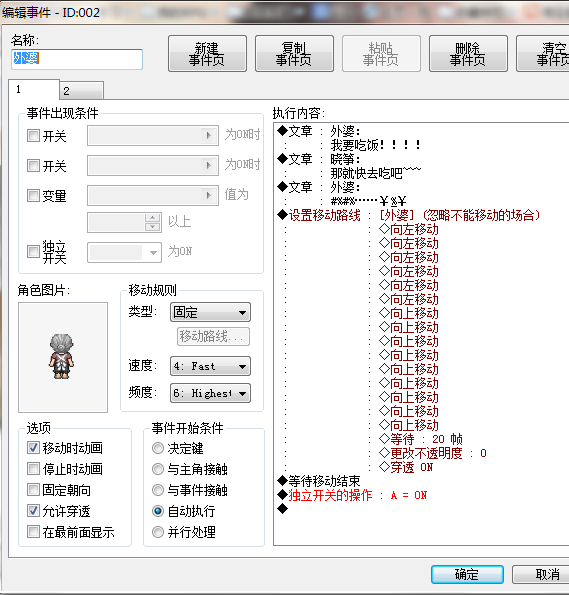Open the 频度 dropdown showing 6: Highest

tap(210, 393)
